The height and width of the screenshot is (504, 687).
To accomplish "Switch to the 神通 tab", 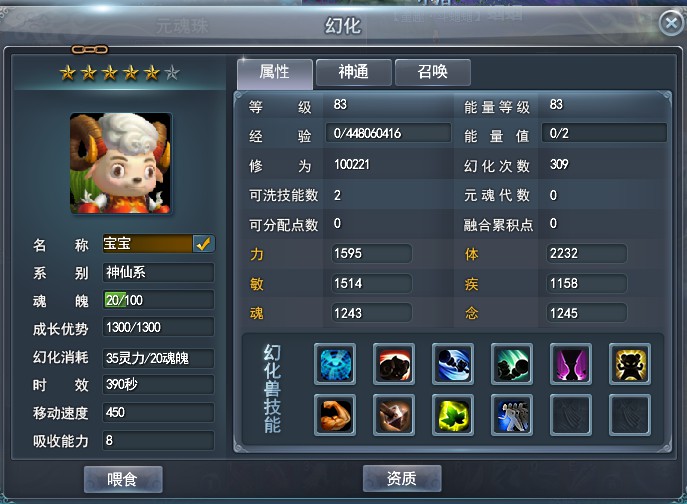I will coord(354,72).
